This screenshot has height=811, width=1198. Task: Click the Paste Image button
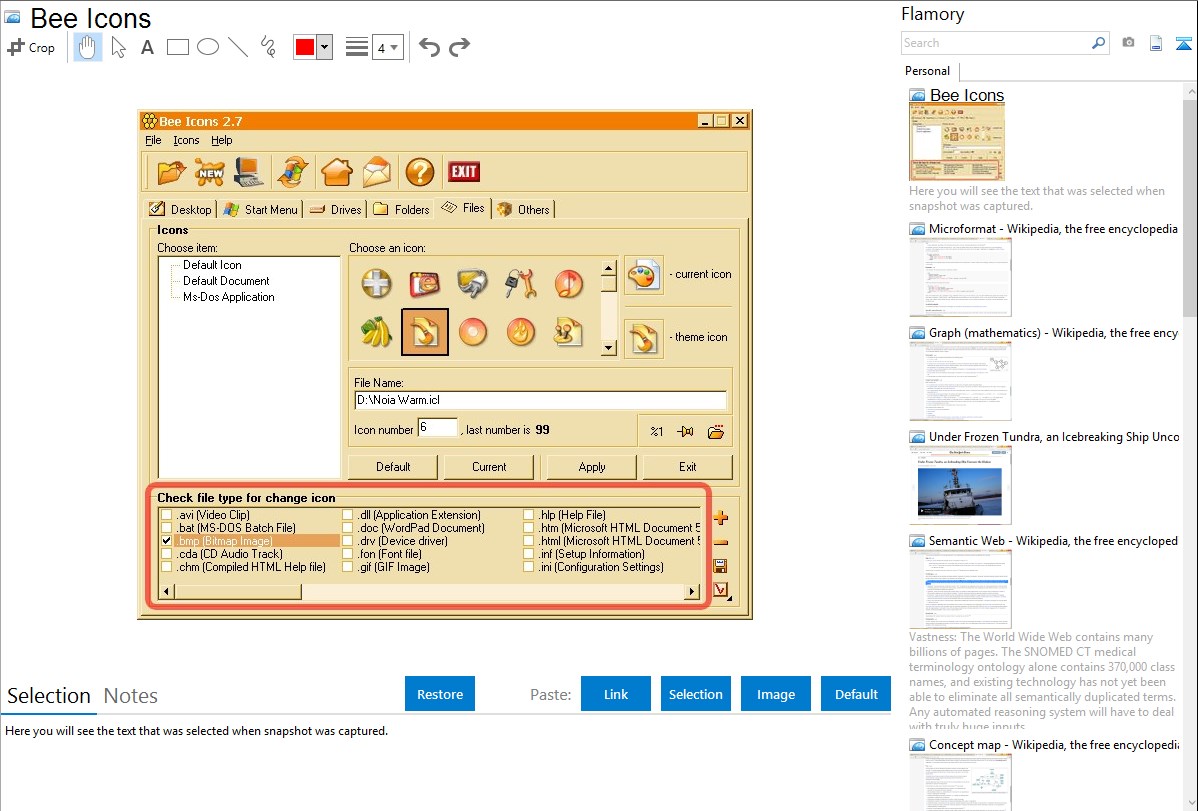pos(775,694)
